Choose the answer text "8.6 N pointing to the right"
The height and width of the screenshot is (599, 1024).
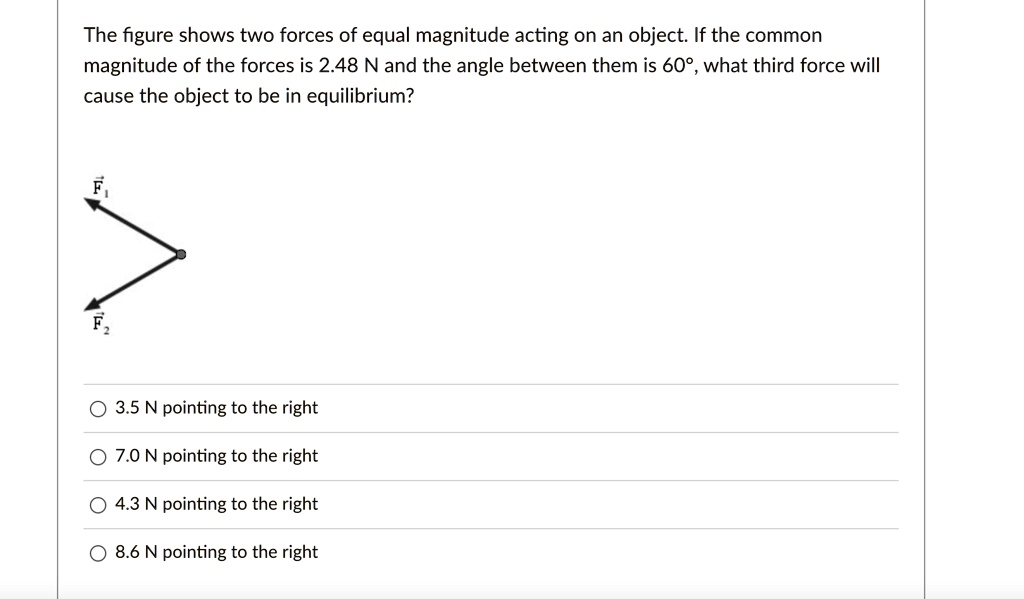click(216, 552)
